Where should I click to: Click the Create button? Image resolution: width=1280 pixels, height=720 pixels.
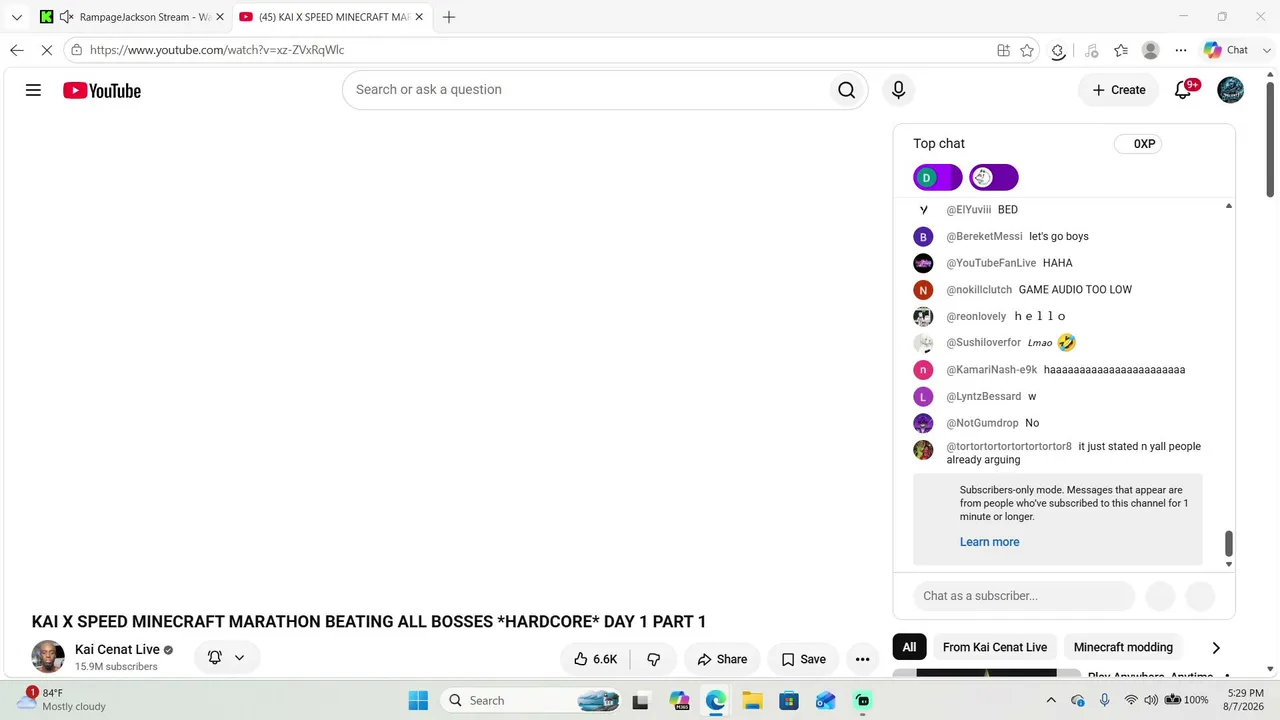(x=1118, y=90)
